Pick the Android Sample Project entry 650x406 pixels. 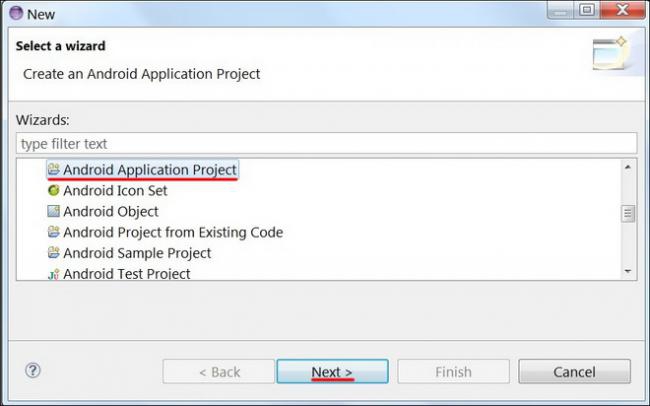point(137,253)
